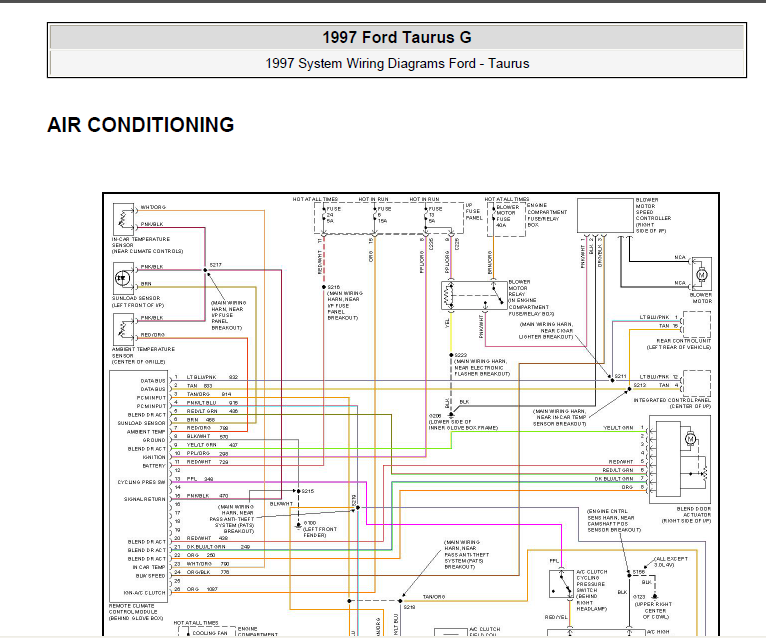Image resolution: width=766 pixels, height=638 pixels.
Task: Click wire label "ORG 250"
Action: 201,555
